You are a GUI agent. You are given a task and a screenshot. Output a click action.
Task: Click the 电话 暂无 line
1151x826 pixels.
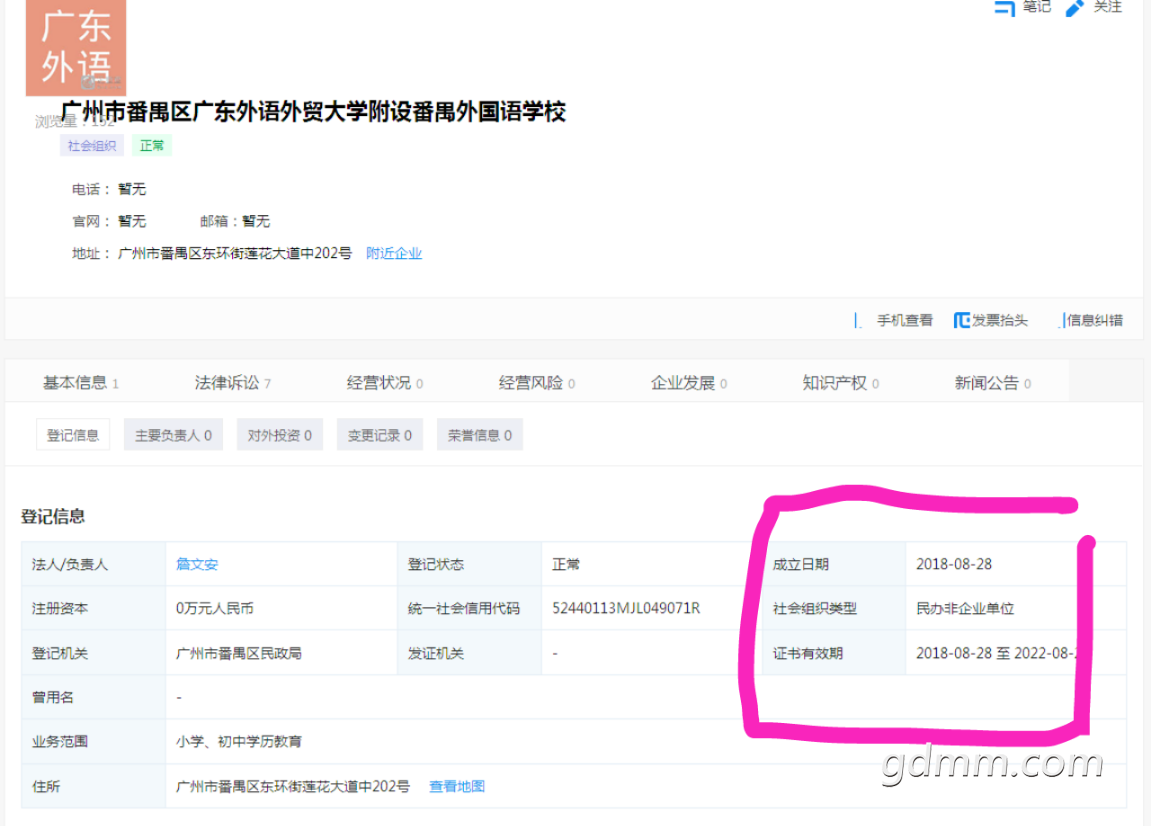click(x=109, y=189)
